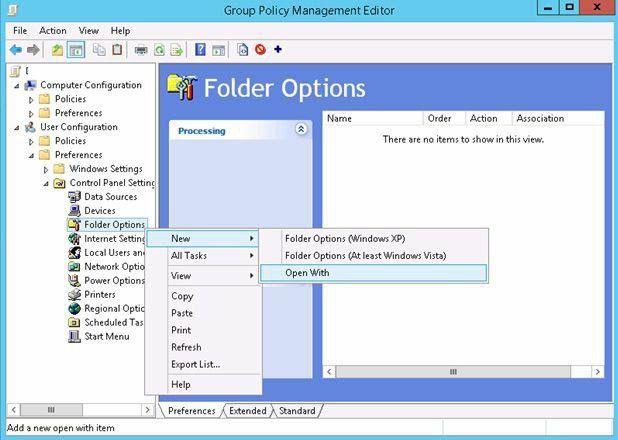
Task: Click the document icon left of the red icon
Action: pyautogui.click(x=242, y=50)
